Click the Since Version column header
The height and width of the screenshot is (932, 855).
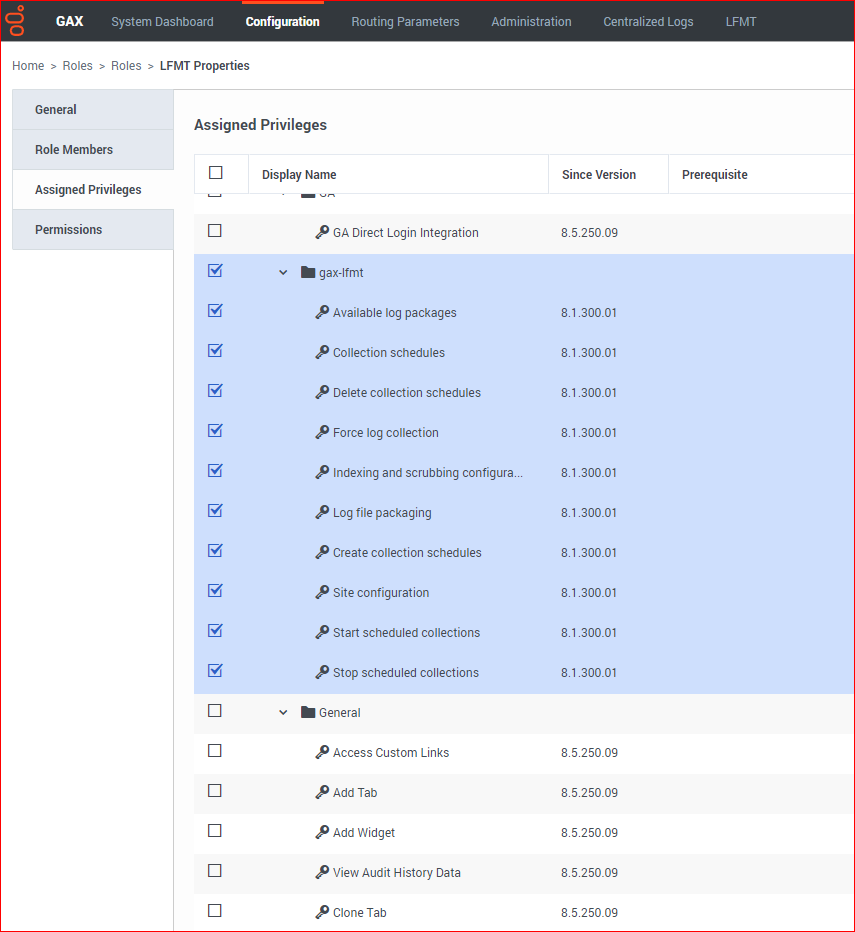[x=598, y=174]
